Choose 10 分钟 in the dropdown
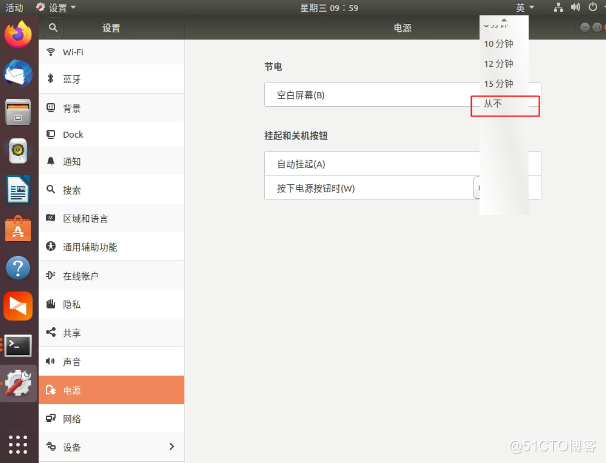The image size is (606, 463). click(504, 44)
